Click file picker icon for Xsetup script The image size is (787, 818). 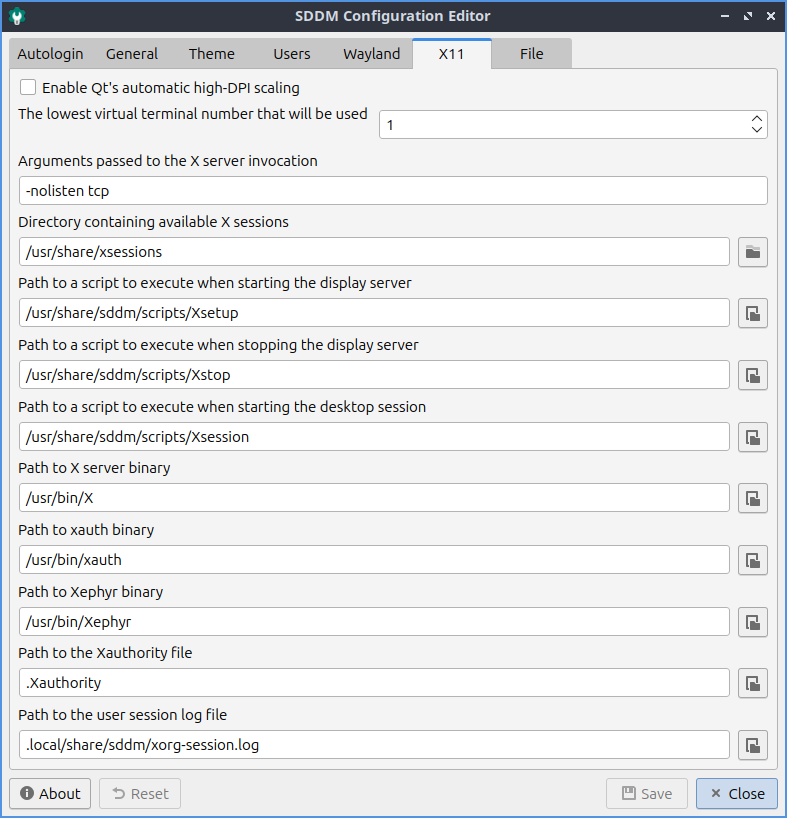[752, 314]
